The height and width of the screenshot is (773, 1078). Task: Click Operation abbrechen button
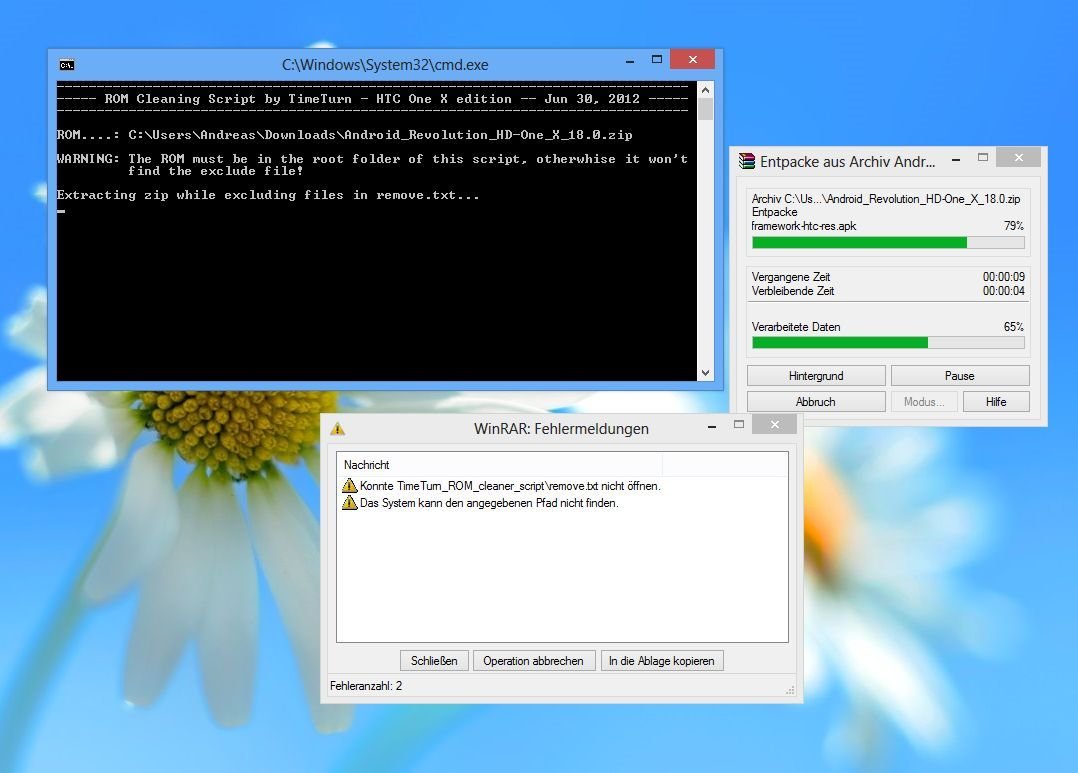534,661
